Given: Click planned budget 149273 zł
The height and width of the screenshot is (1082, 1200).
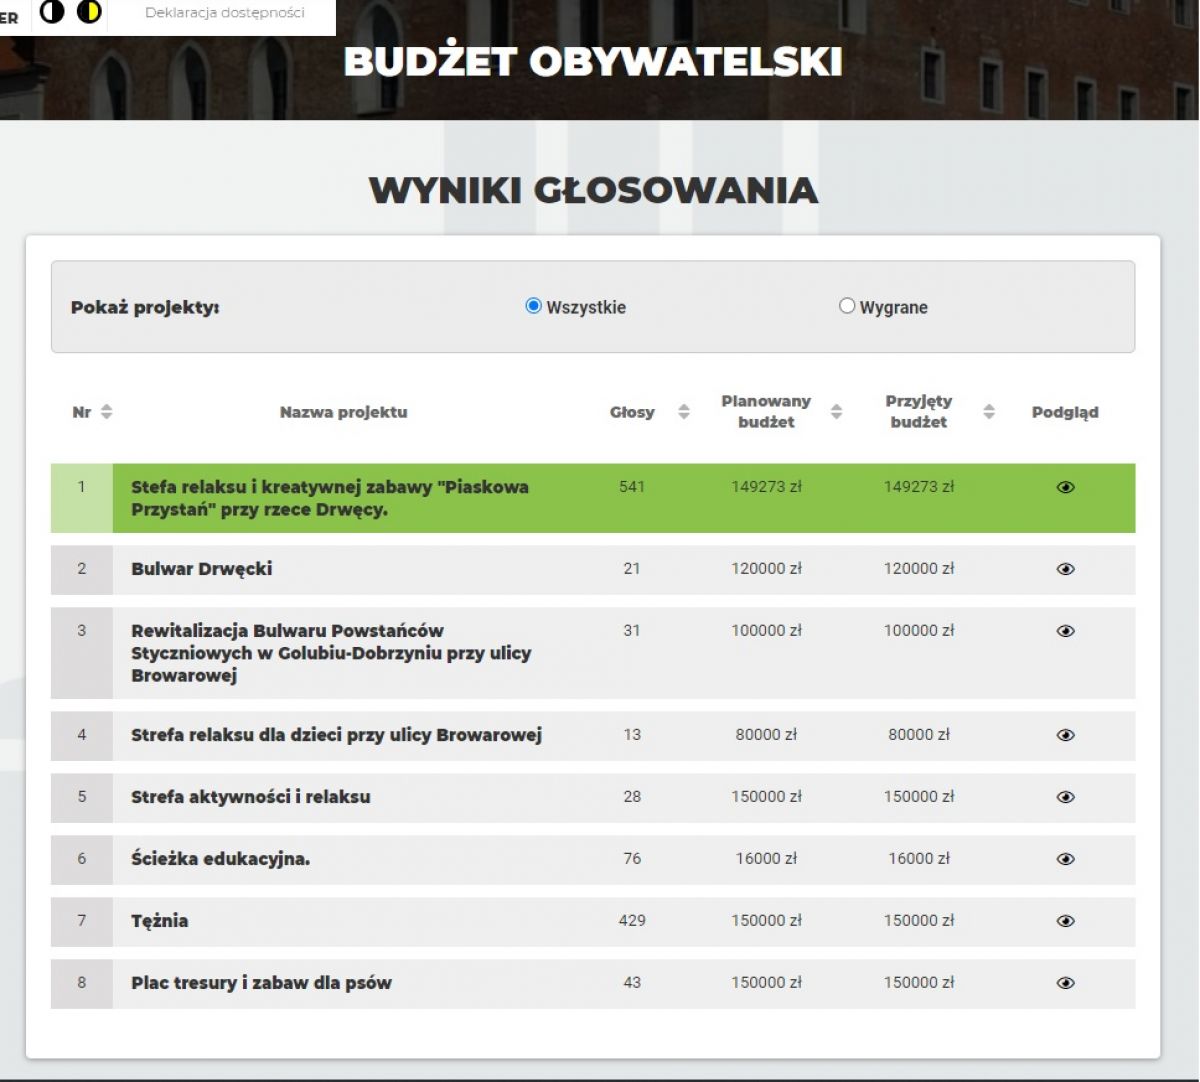Looking at the screenshot, I should (766, 487).
